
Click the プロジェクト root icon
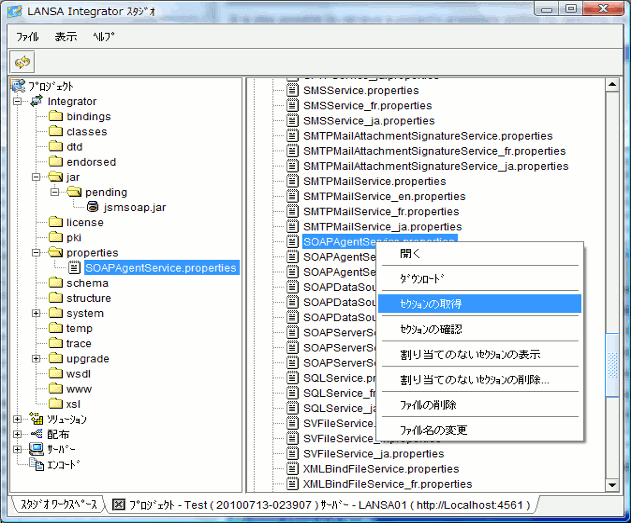click(18, 86)
